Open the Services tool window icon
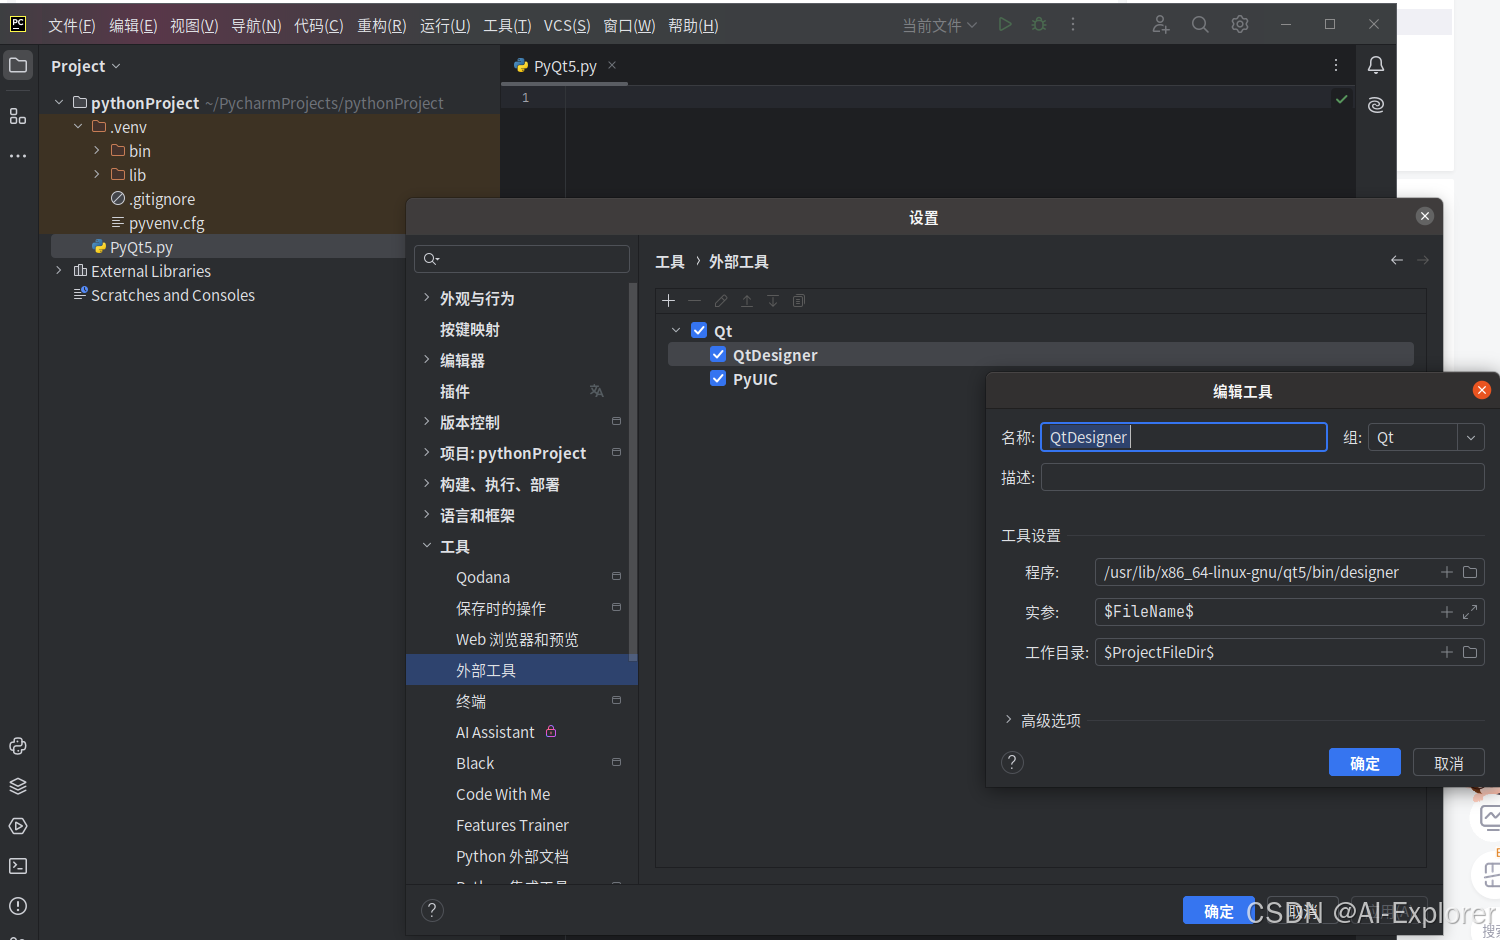The image size is (1500, 940). pos(18,826)
